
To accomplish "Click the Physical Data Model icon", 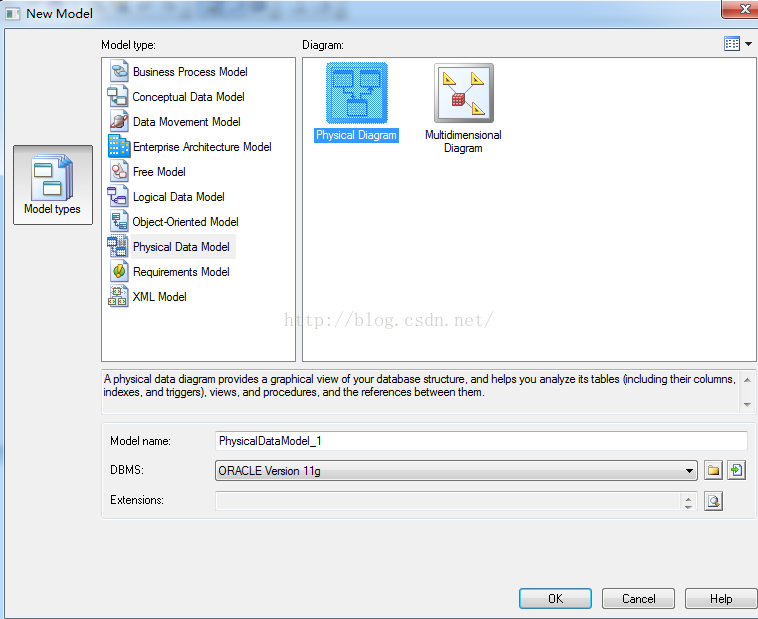I will [118, 247].
